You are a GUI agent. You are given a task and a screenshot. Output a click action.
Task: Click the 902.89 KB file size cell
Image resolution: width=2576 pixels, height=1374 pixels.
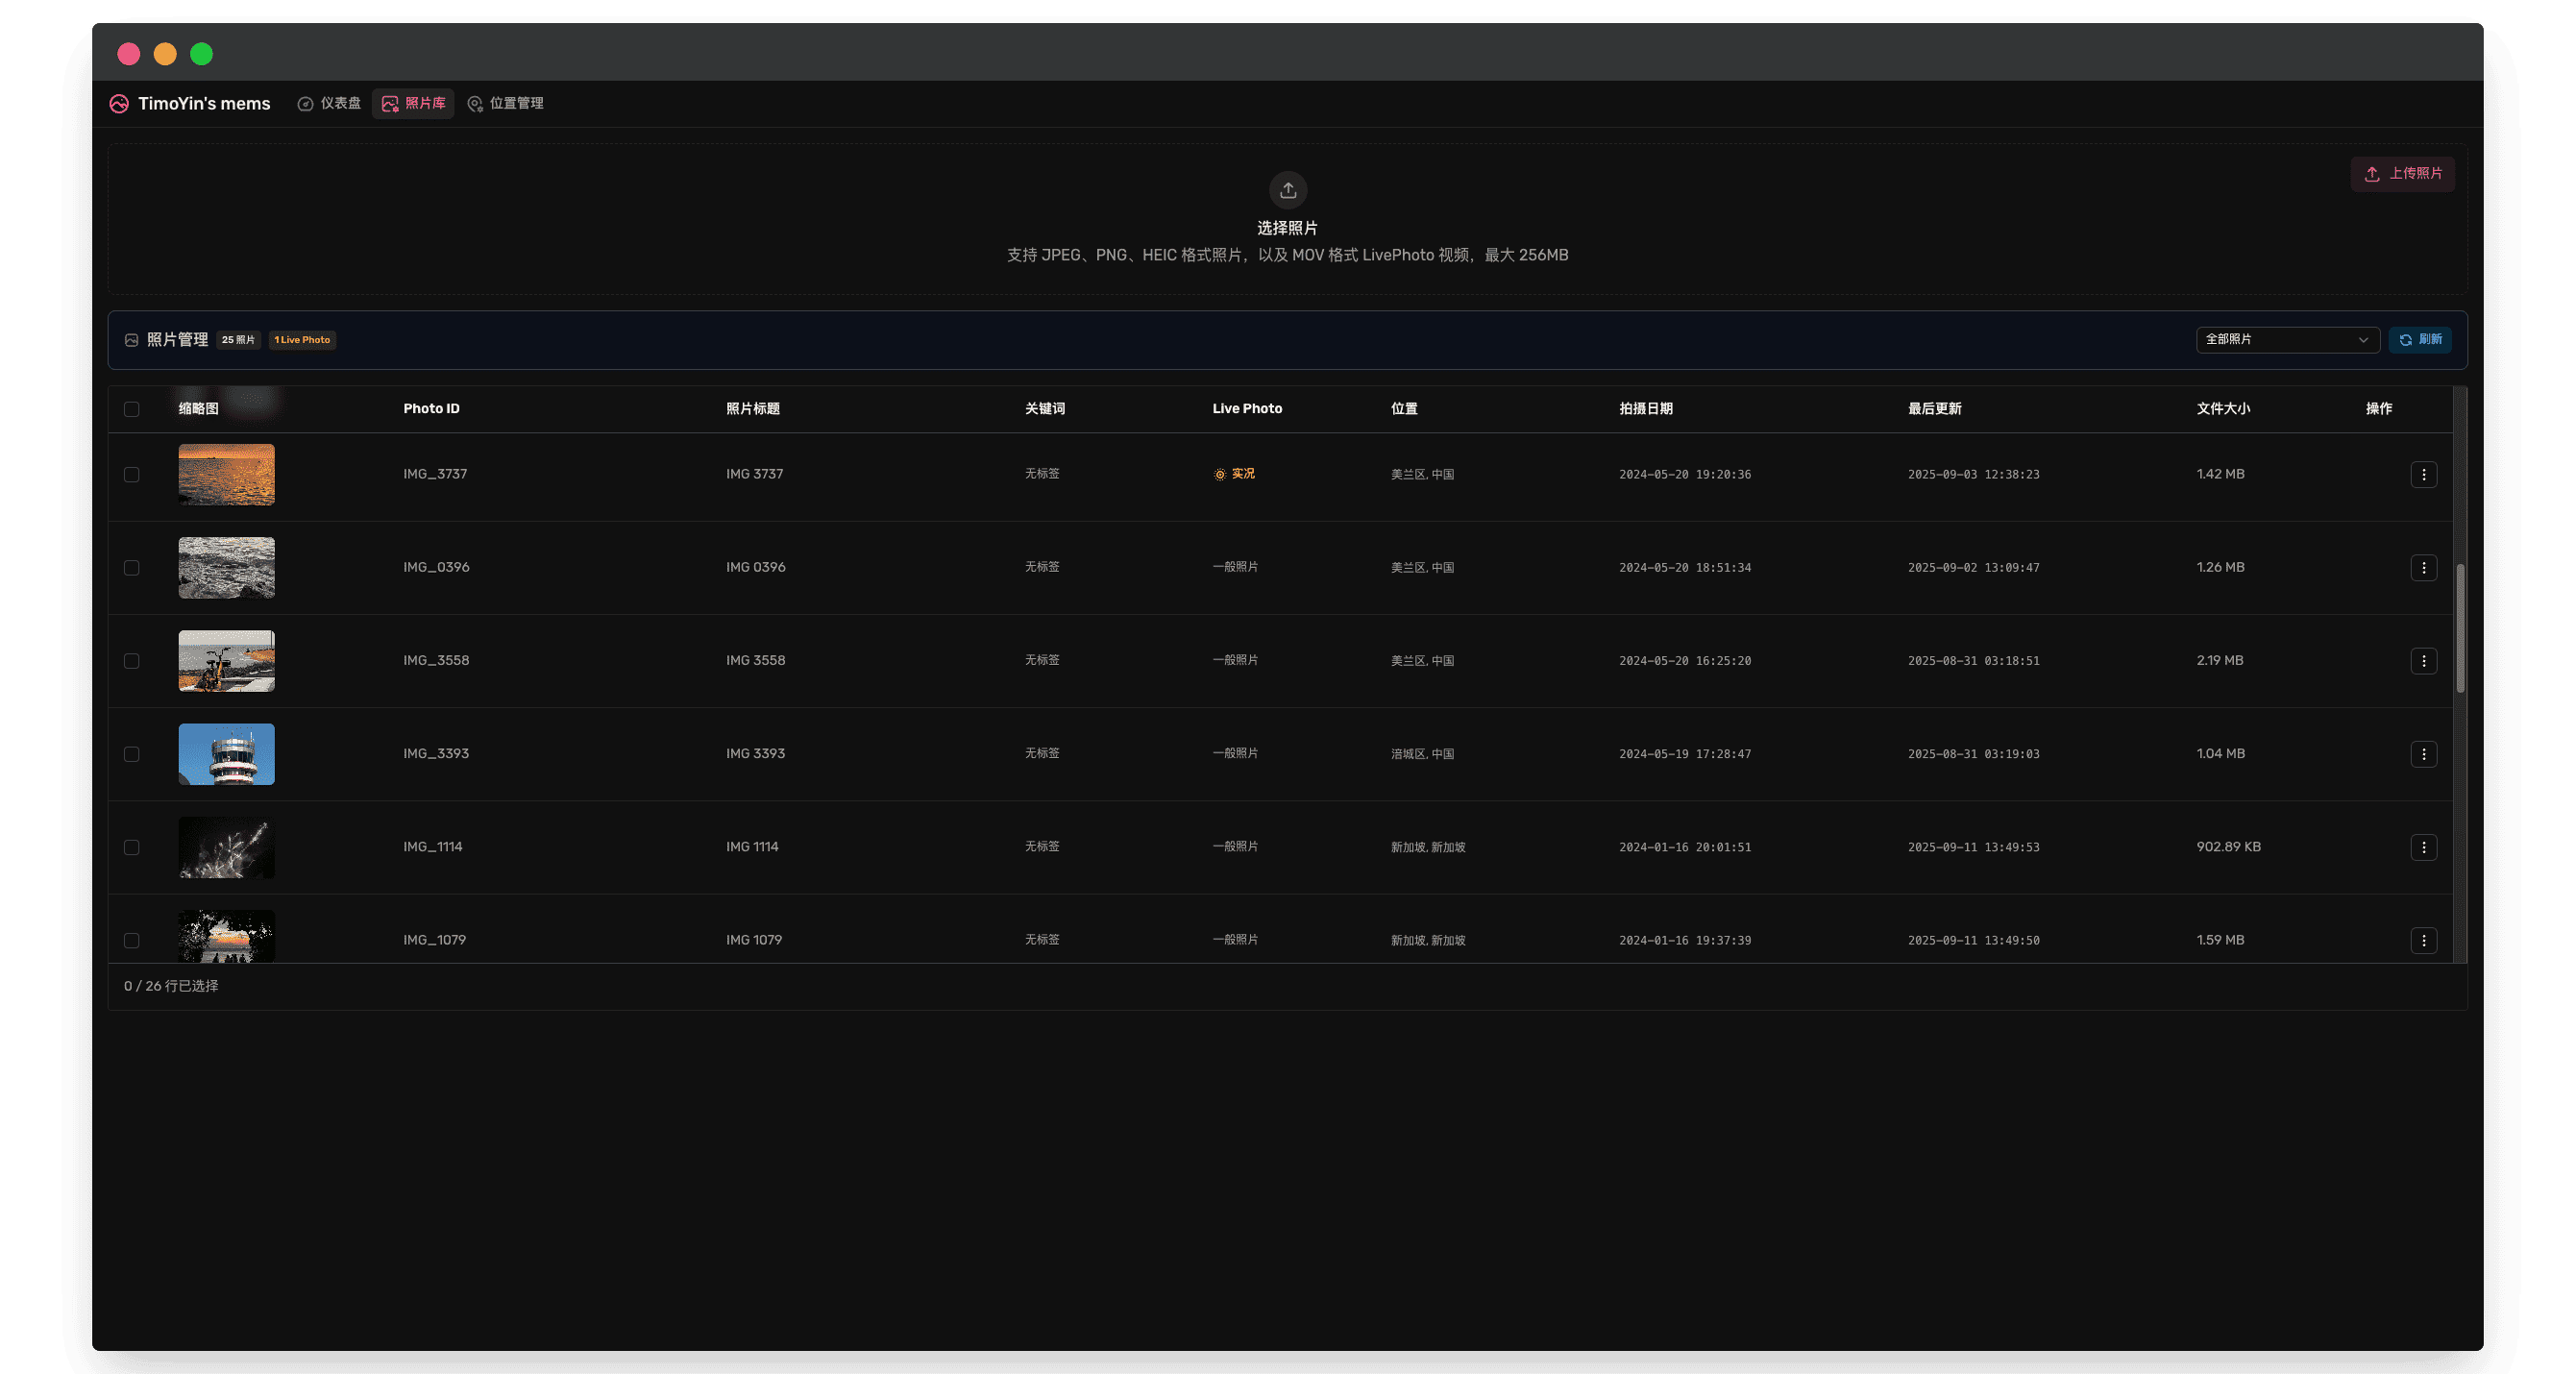2228,847
